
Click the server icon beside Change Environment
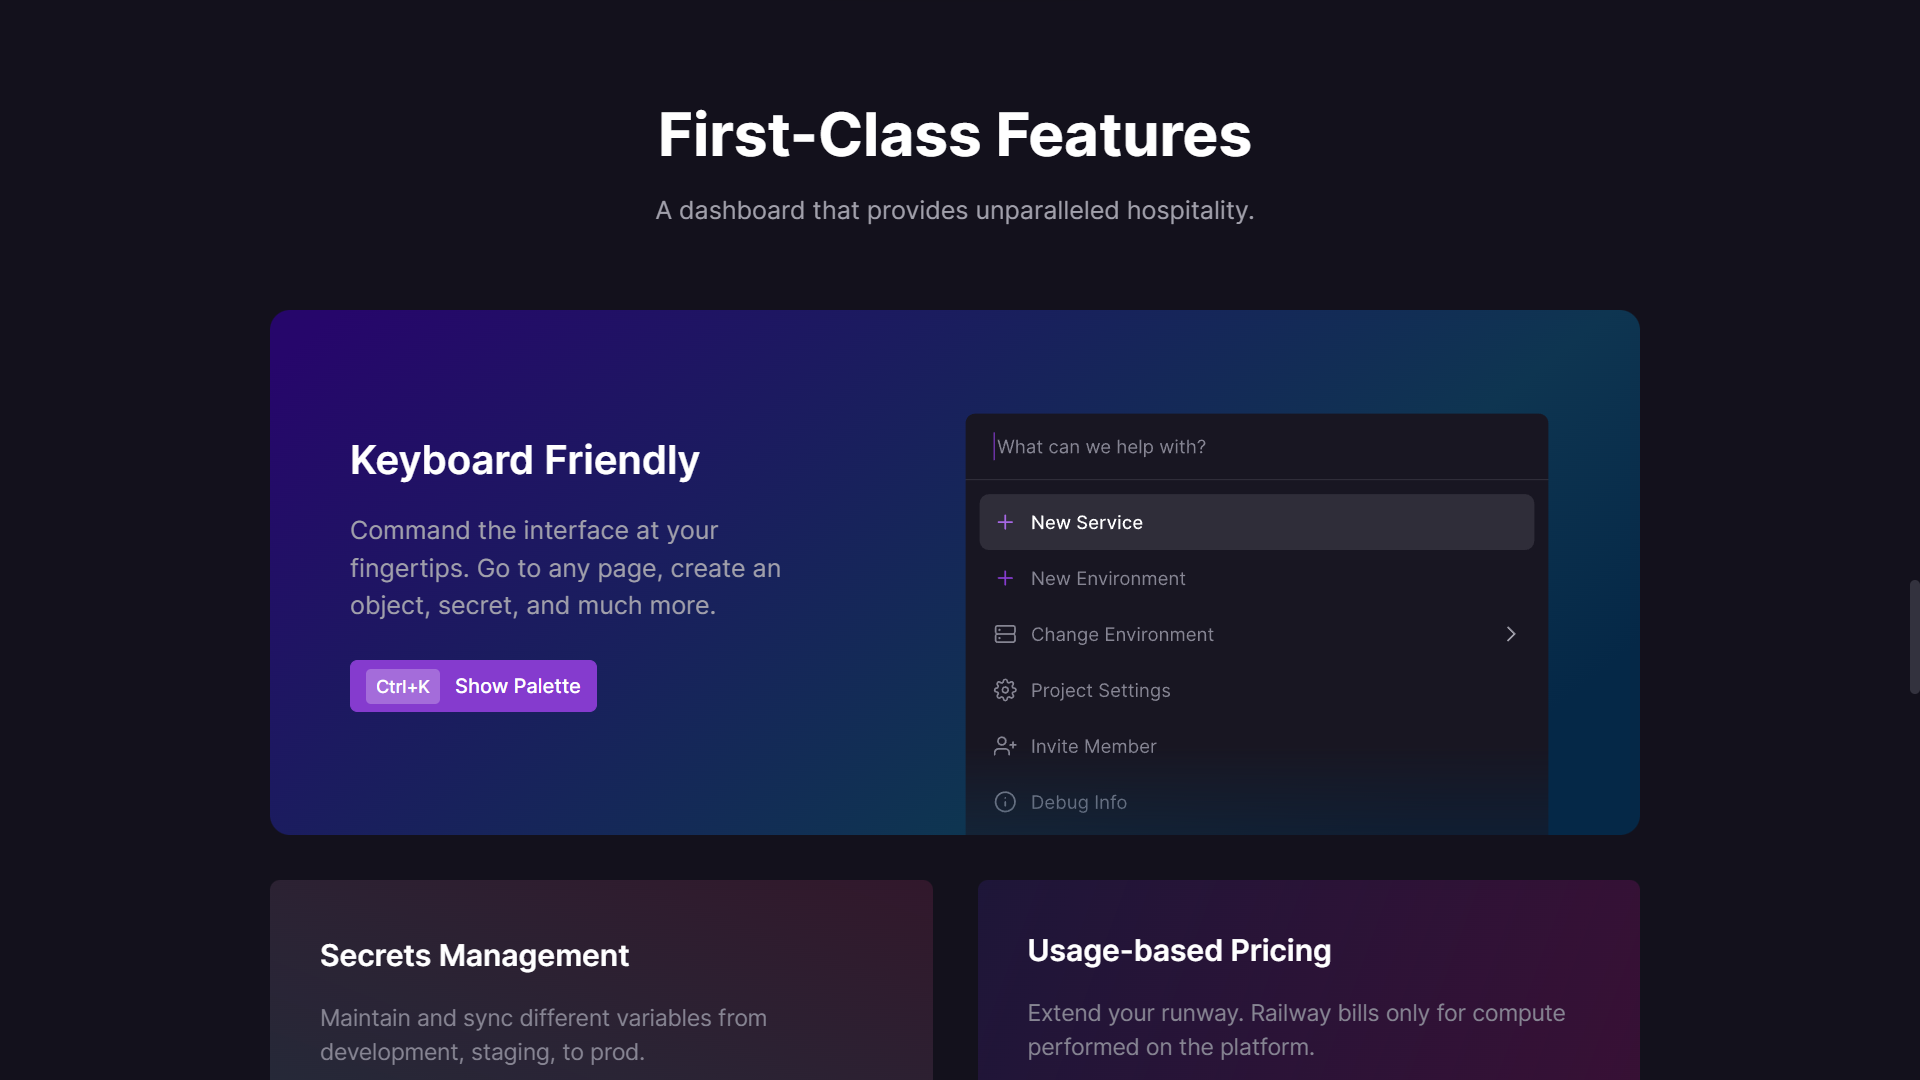(x=1005, y=634)
